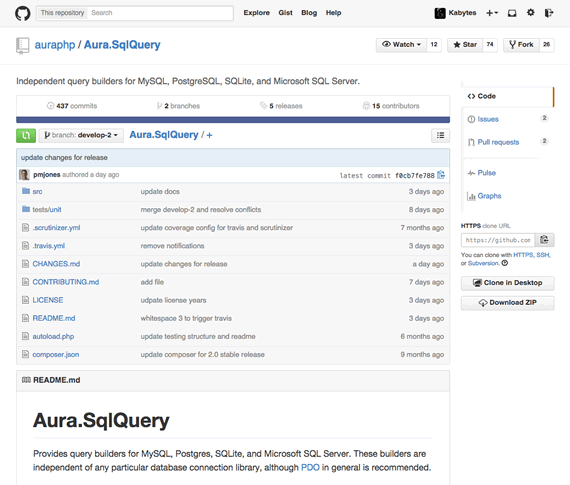Open the branch develop-2 selector
The height and width of the screenshot is (485, 570).
point(81,135)
